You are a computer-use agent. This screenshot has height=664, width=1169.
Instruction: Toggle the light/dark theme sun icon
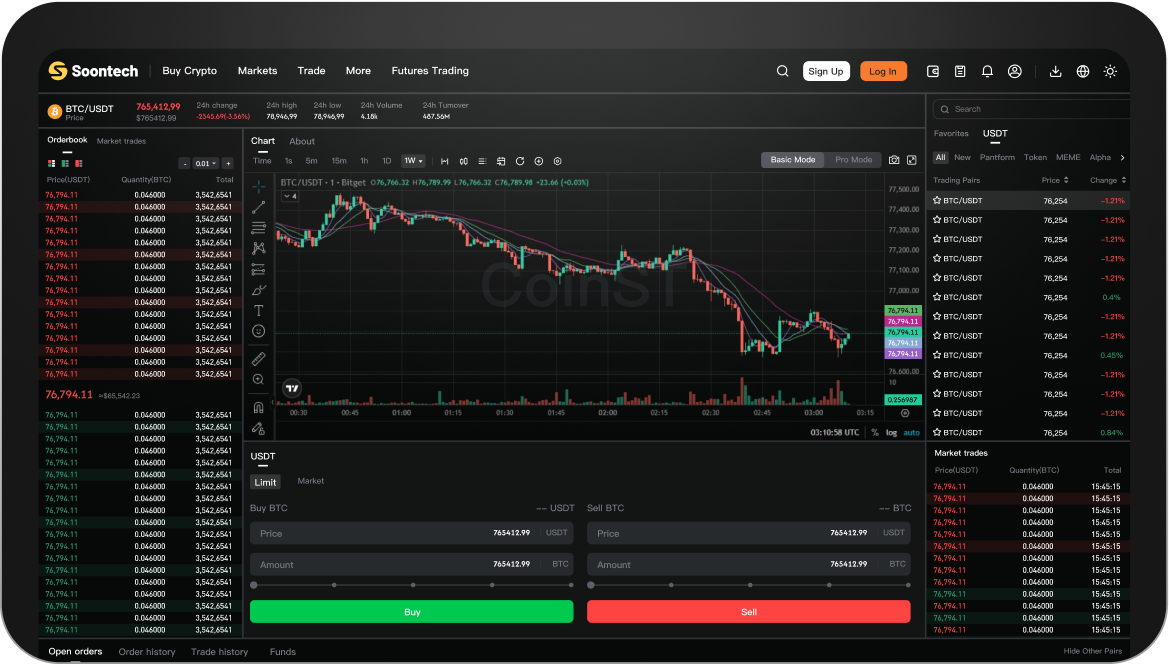(x=1110, y=71)
